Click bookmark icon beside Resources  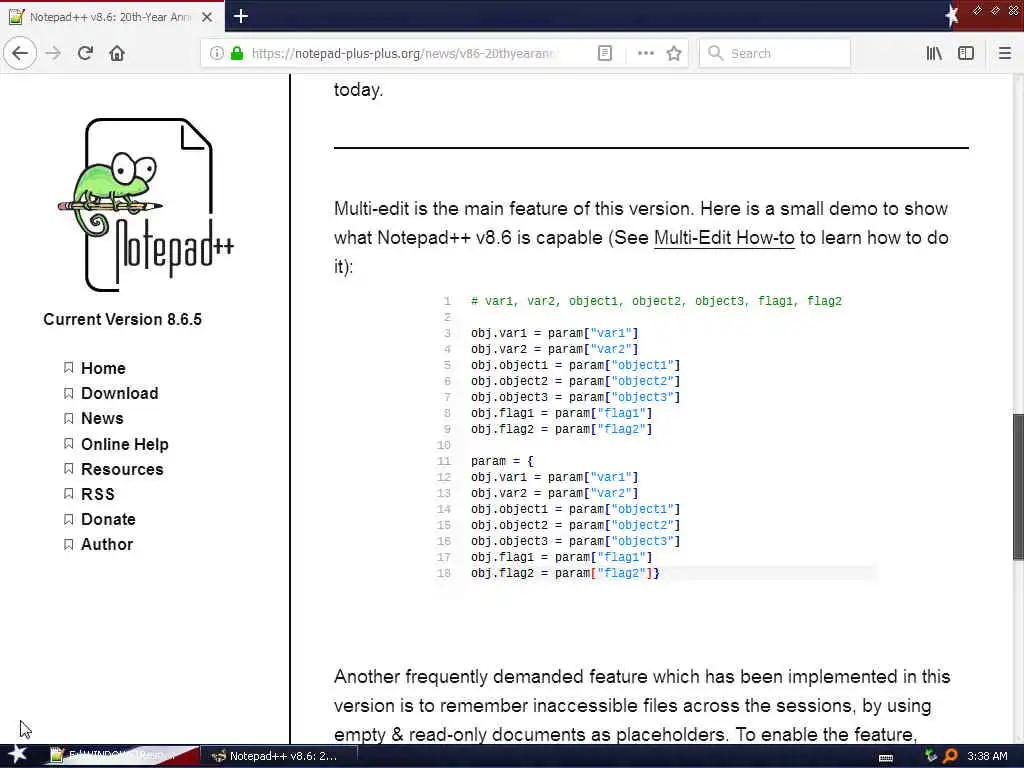point(69,469)
